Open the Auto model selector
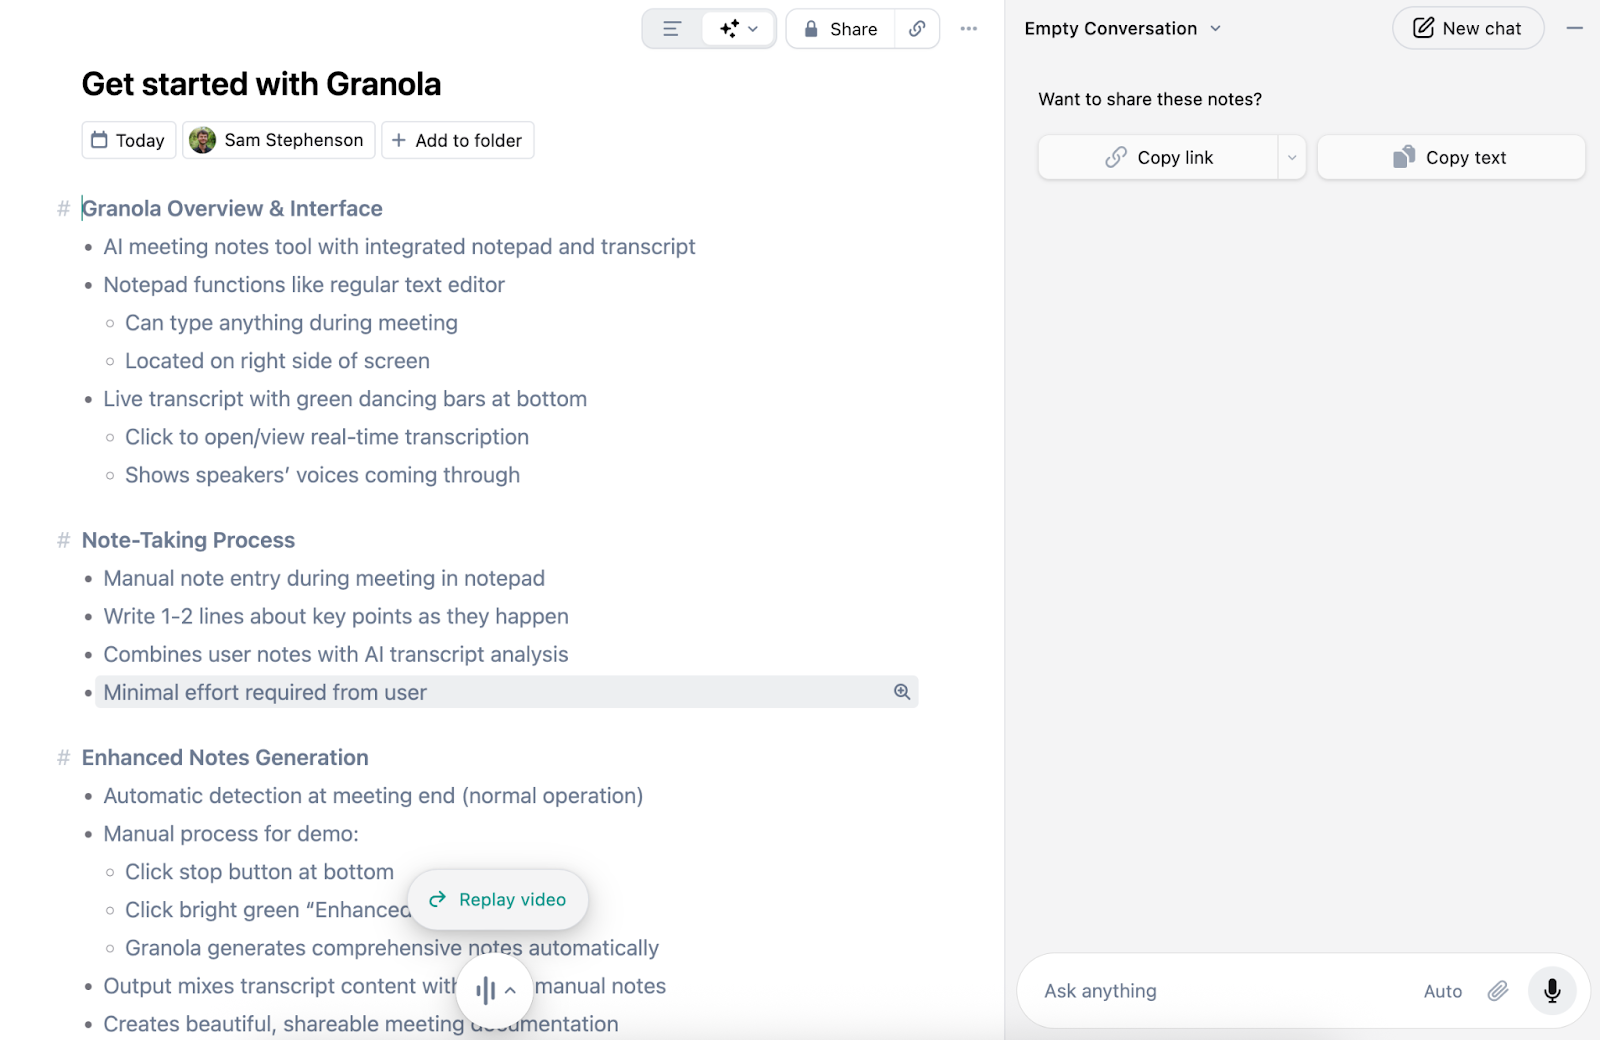 click(1442, 991)
